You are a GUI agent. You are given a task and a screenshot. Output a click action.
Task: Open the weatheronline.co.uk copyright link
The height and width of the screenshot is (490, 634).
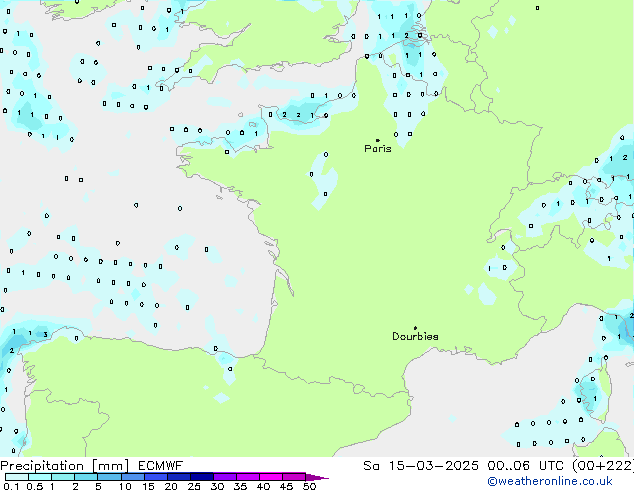tap(550, 481)
